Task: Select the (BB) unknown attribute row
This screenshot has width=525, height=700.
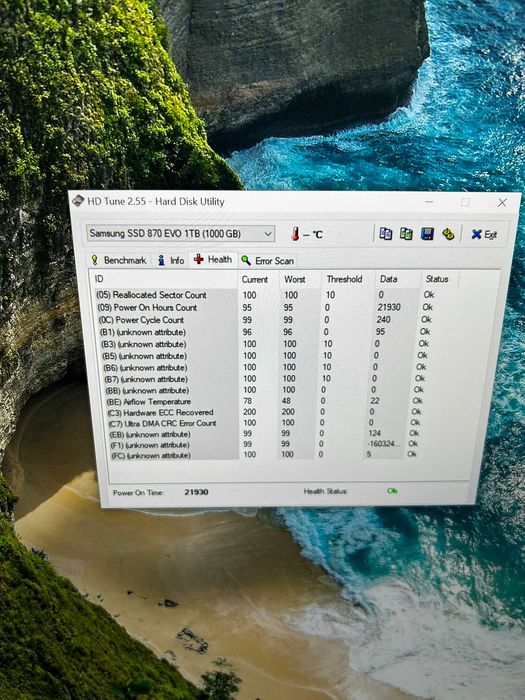Action: [266, 390]
